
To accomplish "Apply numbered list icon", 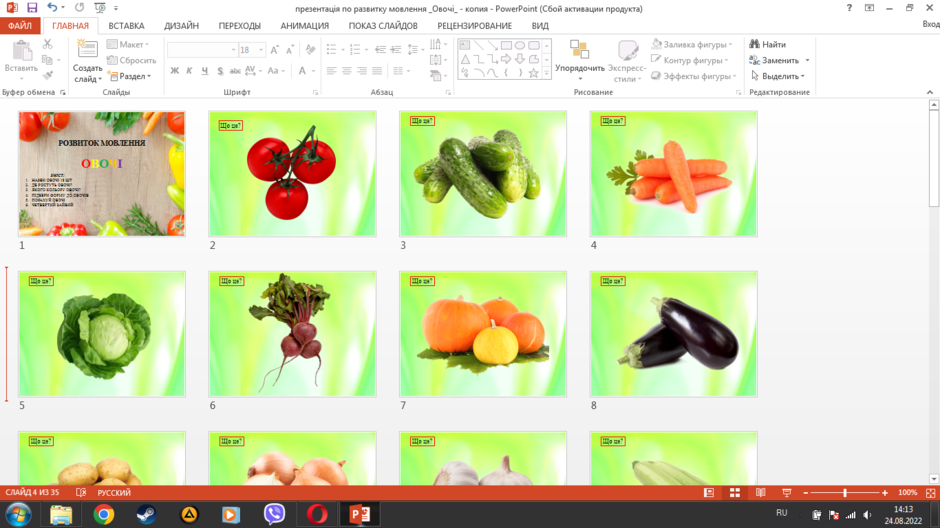I will tap(355, 49).
